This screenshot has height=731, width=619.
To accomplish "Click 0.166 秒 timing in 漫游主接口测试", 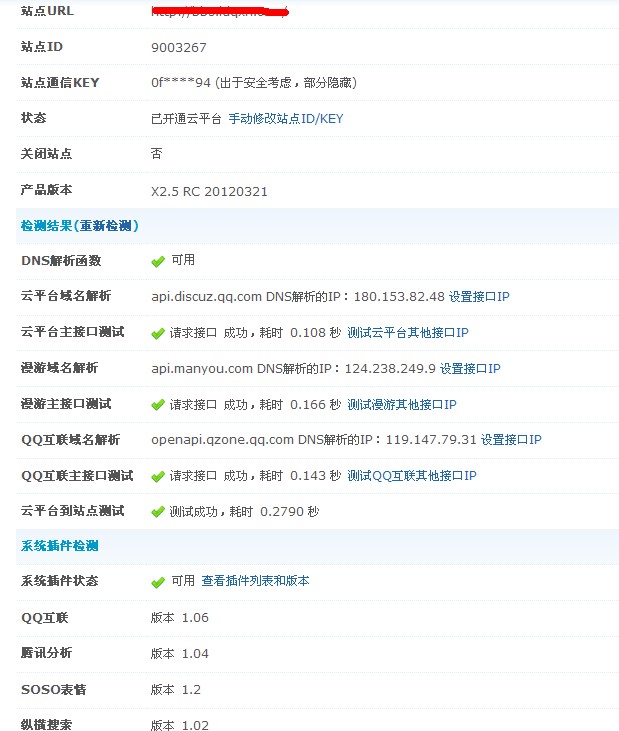I will point(316,405).
